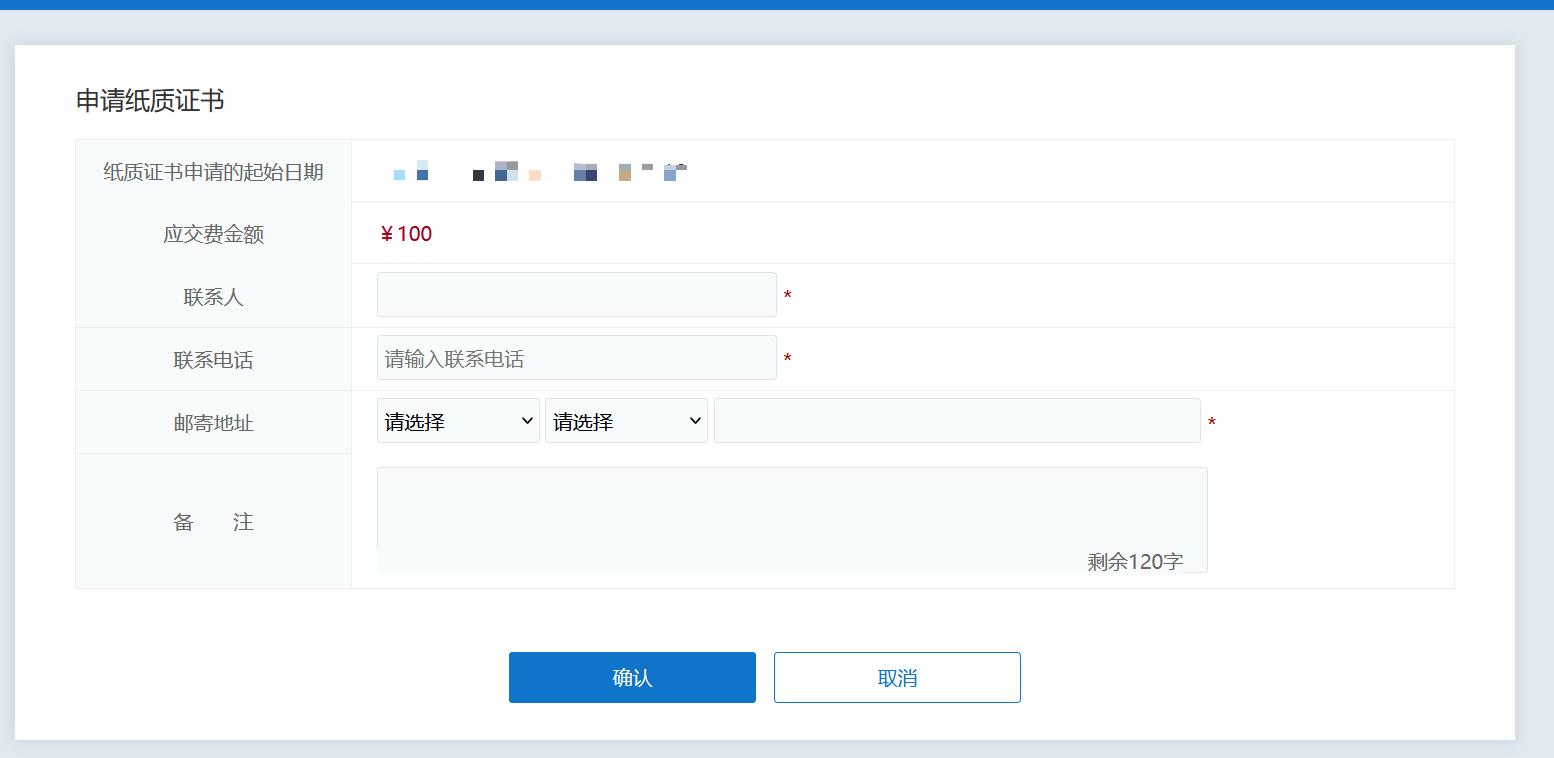Click the 取消 button
Image resolution: width=1554 pixels, height=758 pixels.
pos(897,678)
